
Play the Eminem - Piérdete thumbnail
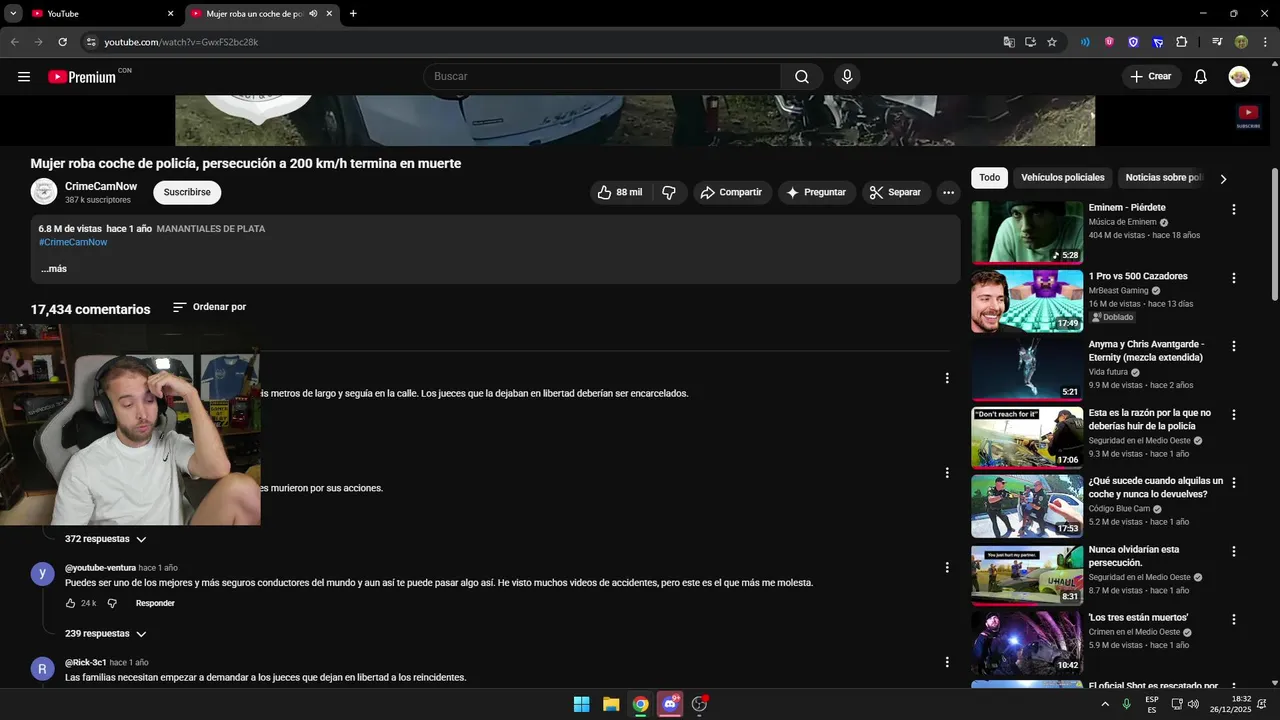tap(1027, 232)
